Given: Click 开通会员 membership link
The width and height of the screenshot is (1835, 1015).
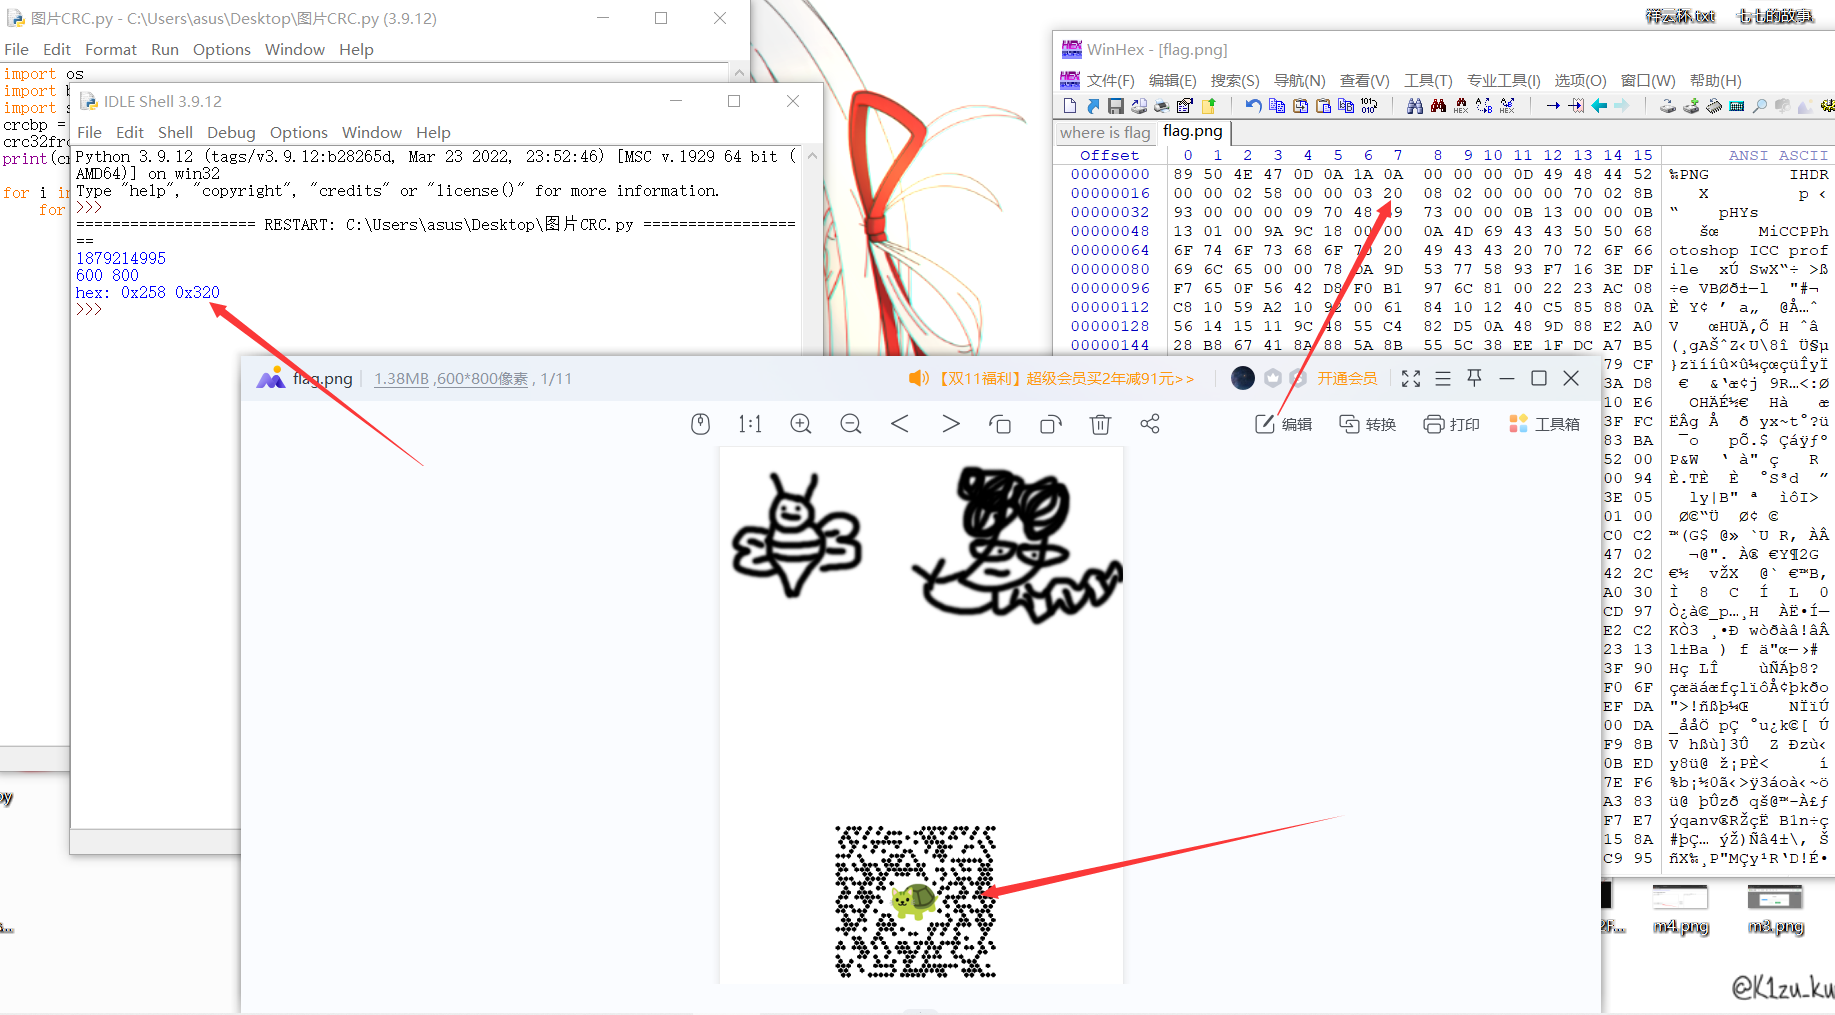Looking at the screenshot, I should (x=1347, y=378).
